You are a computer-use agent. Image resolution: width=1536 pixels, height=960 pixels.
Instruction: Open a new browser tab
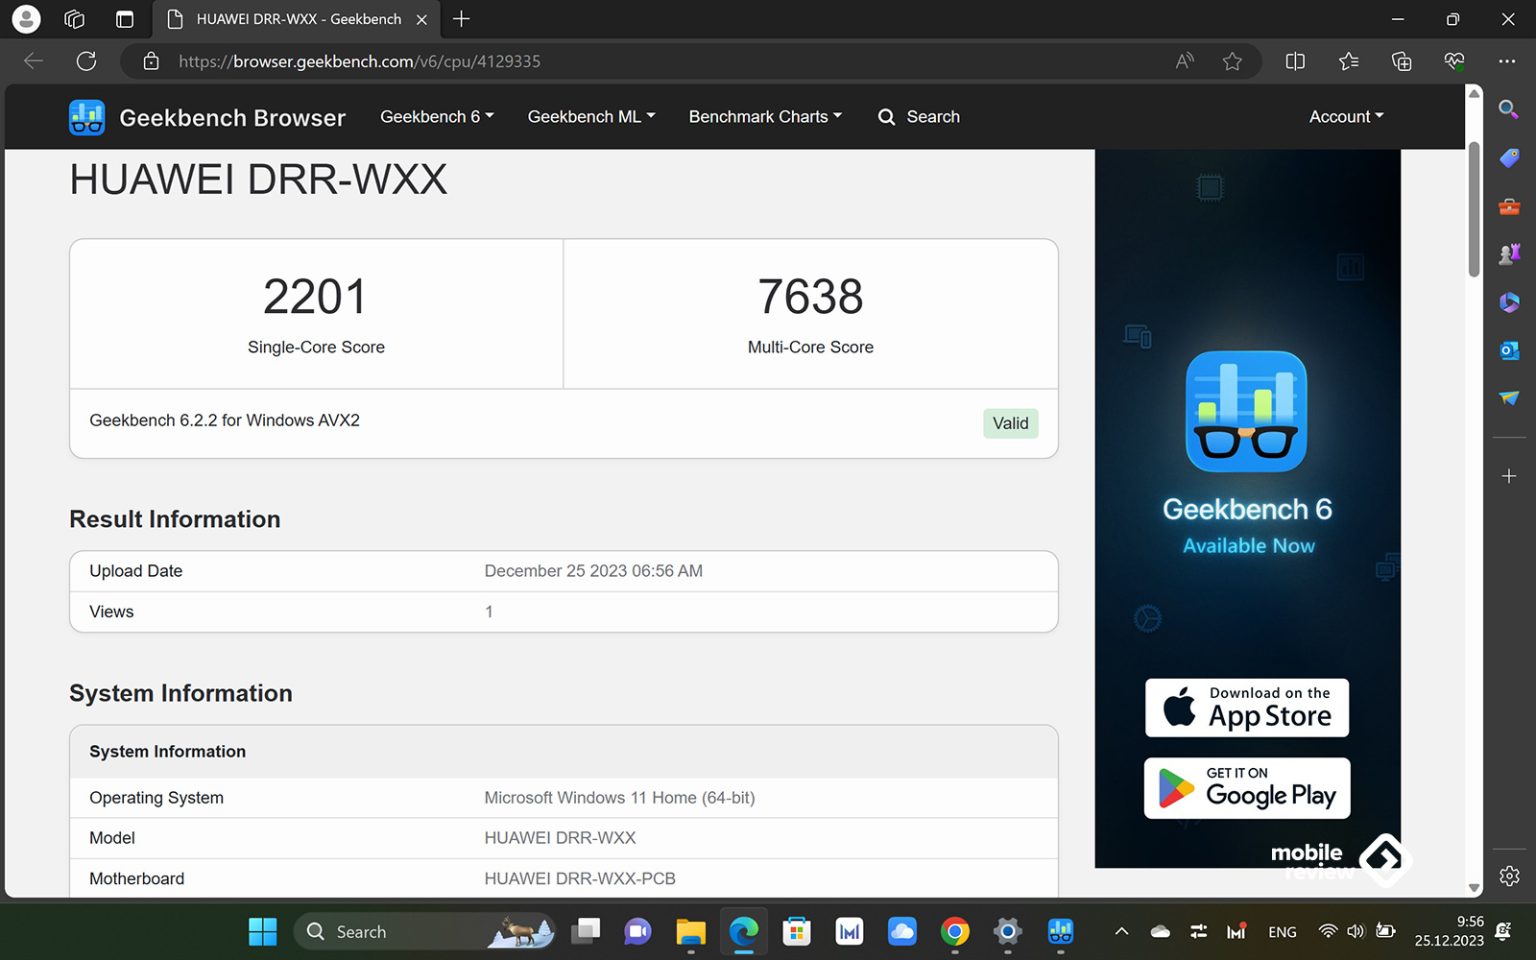pos(461,19)
